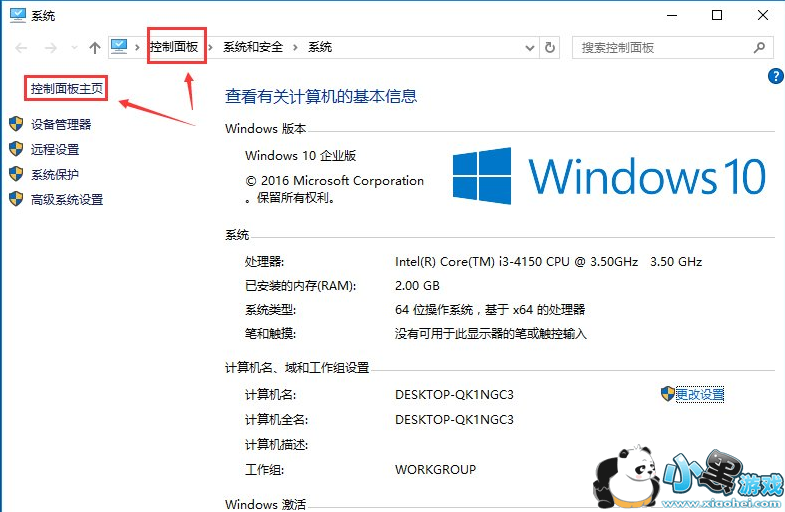785x512 pixels.
Task: Open 系统和安全 breadcrumb
Action: click(x=253, y=47)
